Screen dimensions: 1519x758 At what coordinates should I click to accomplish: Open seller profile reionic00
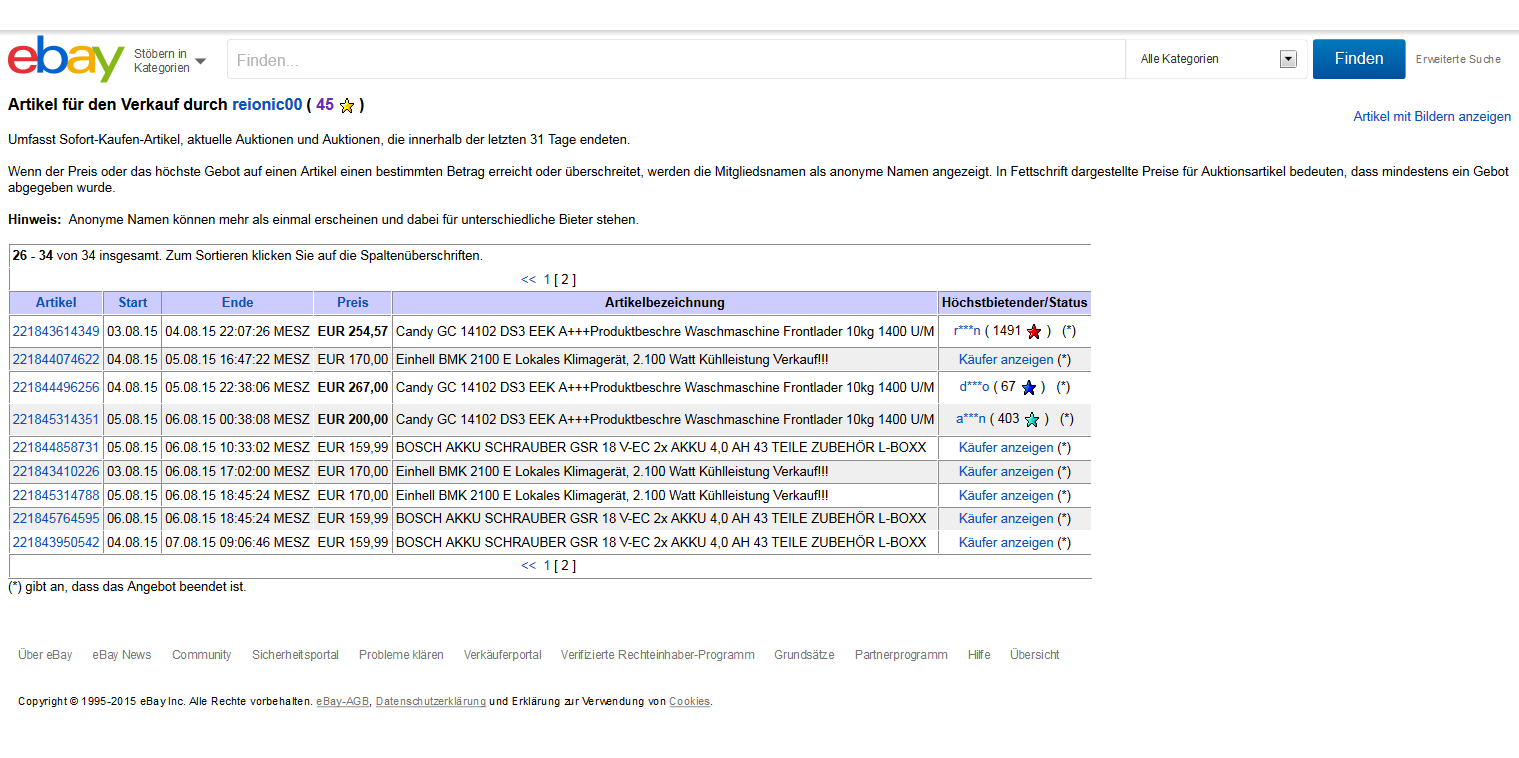tap(267, 104)
